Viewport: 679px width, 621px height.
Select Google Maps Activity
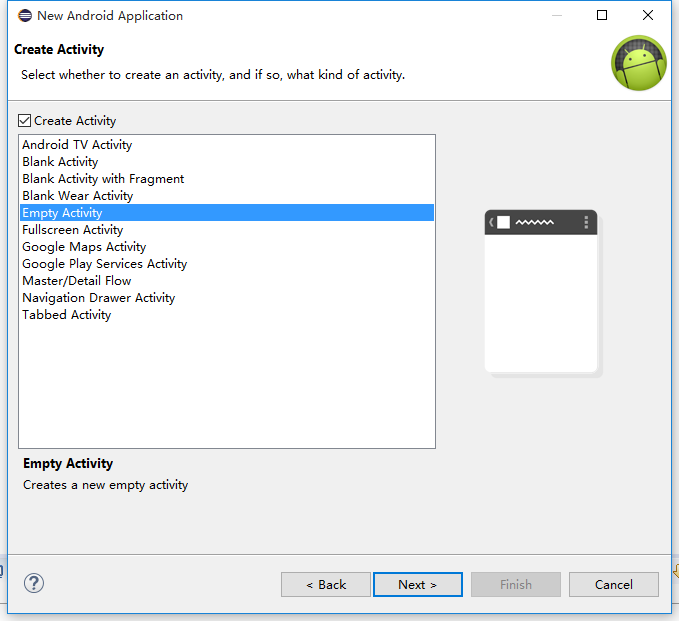pos(227,247)
